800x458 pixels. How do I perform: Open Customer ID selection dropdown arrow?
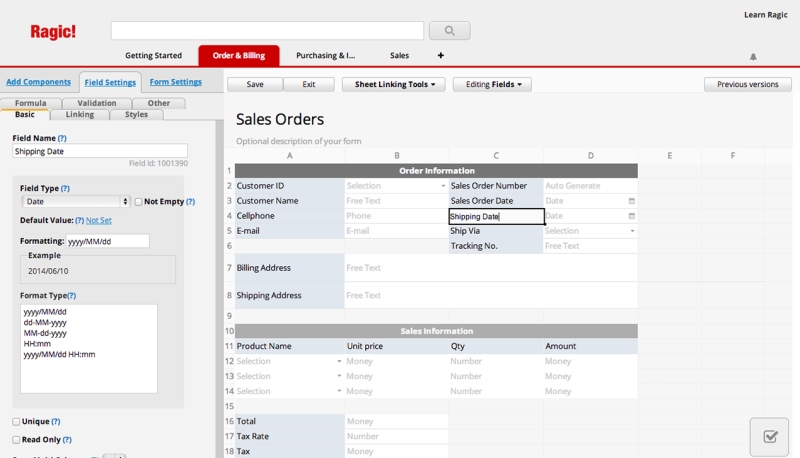pyautogui.click(x=443, y=186)
